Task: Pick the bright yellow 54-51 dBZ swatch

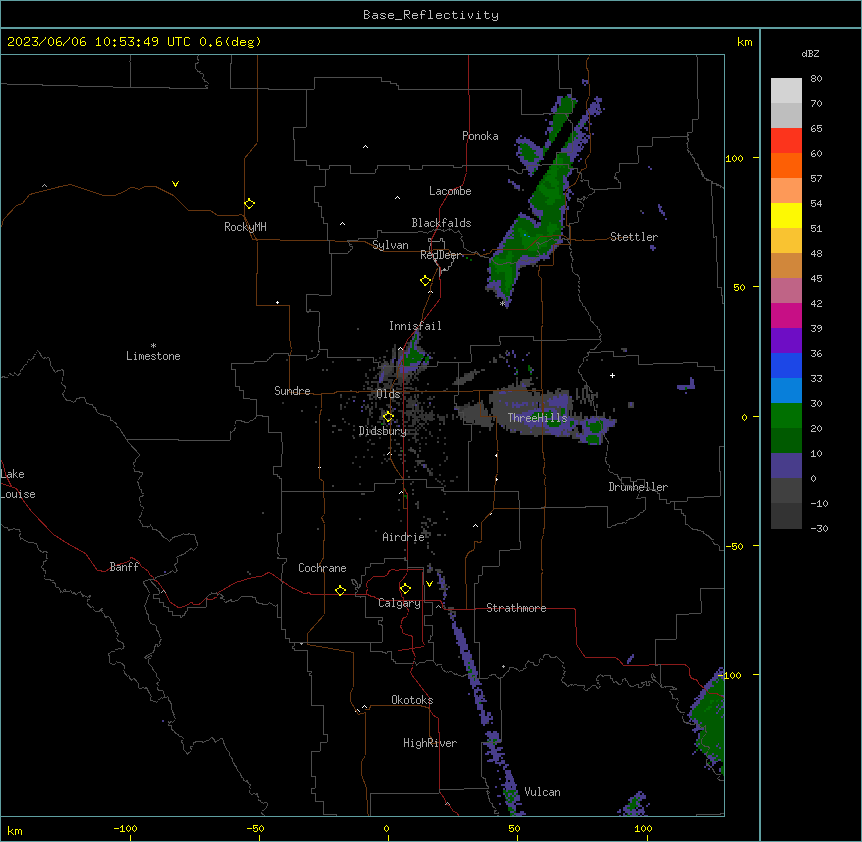Action: click(786, 215)
